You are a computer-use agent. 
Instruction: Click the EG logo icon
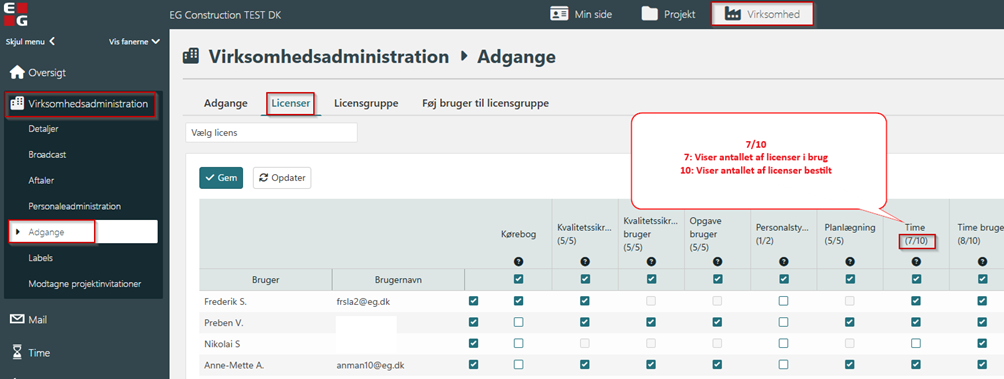click(15, 14)
